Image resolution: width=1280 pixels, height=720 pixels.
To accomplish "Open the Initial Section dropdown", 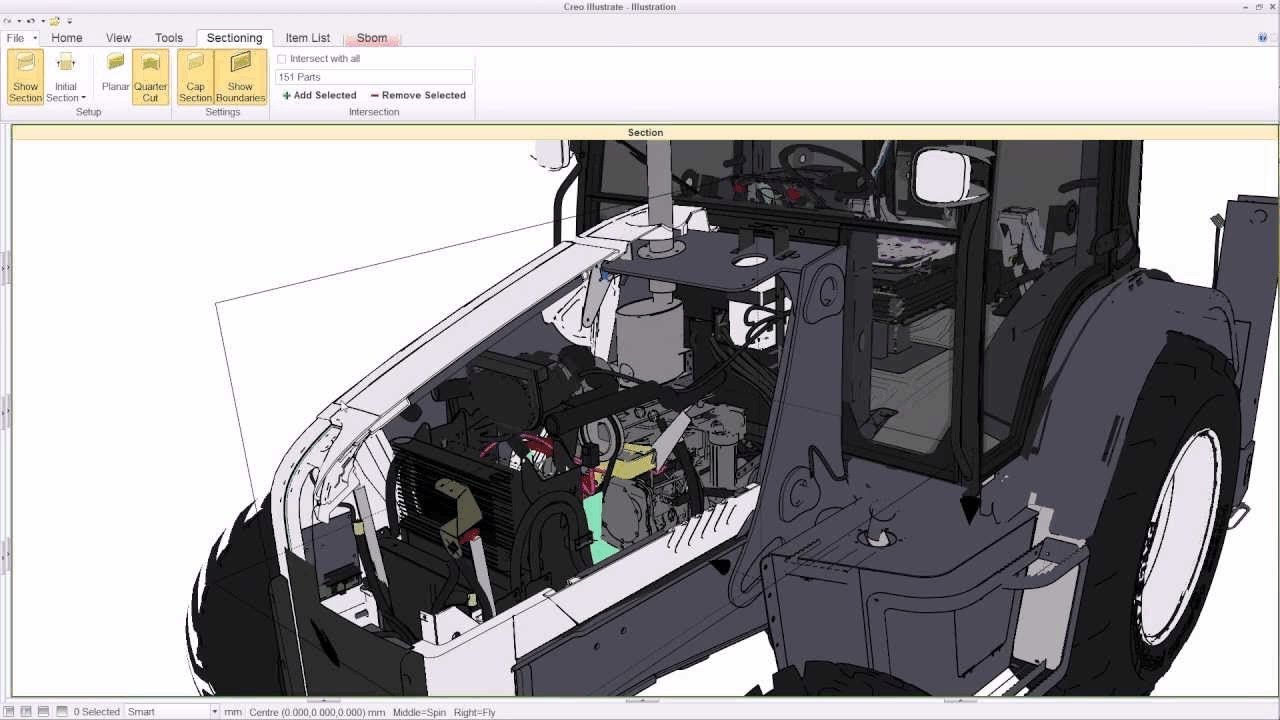I will [x=66, y=77].
